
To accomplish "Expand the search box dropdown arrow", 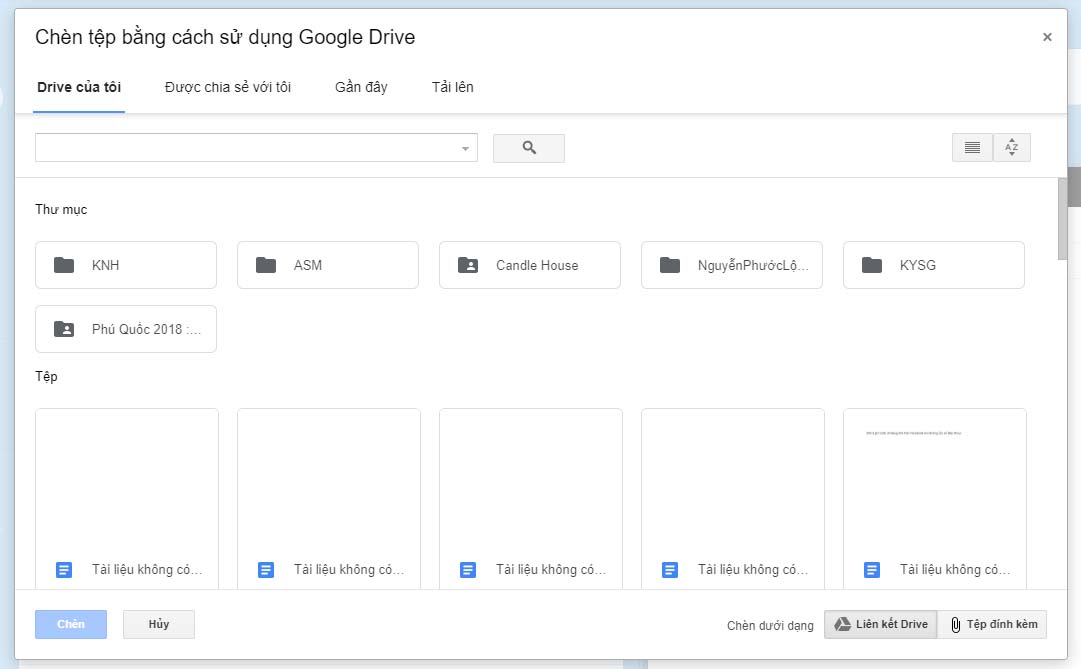I will 465,148.
